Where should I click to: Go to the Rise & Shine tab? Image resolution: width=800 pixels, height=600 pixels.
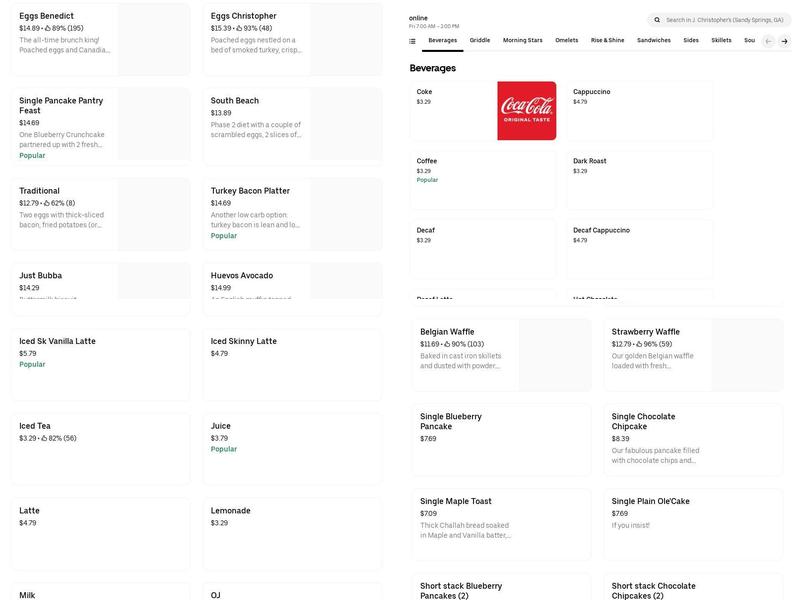pos(607,41)
